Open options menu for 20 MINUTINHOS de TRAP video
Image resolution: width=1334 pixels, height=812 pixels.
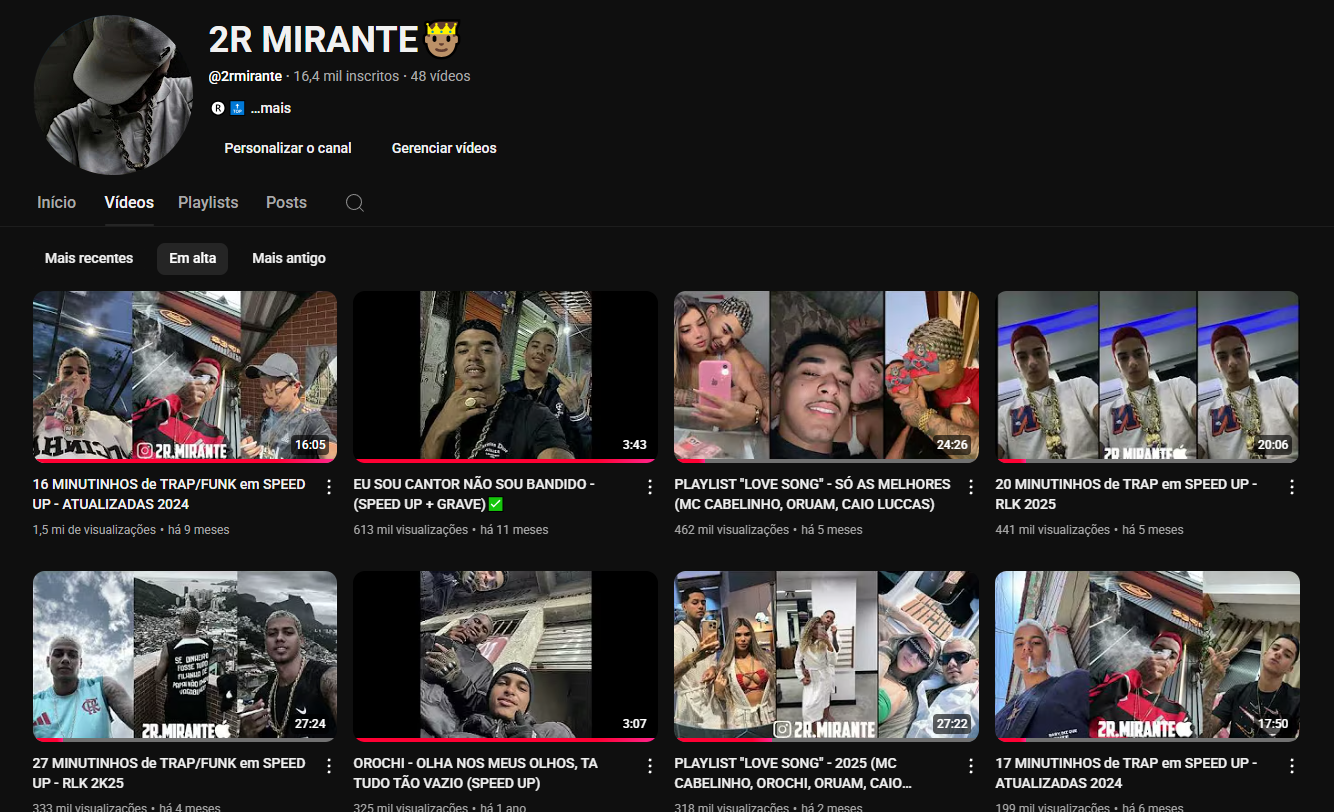pyautogui.click(x=1291, y=487)
